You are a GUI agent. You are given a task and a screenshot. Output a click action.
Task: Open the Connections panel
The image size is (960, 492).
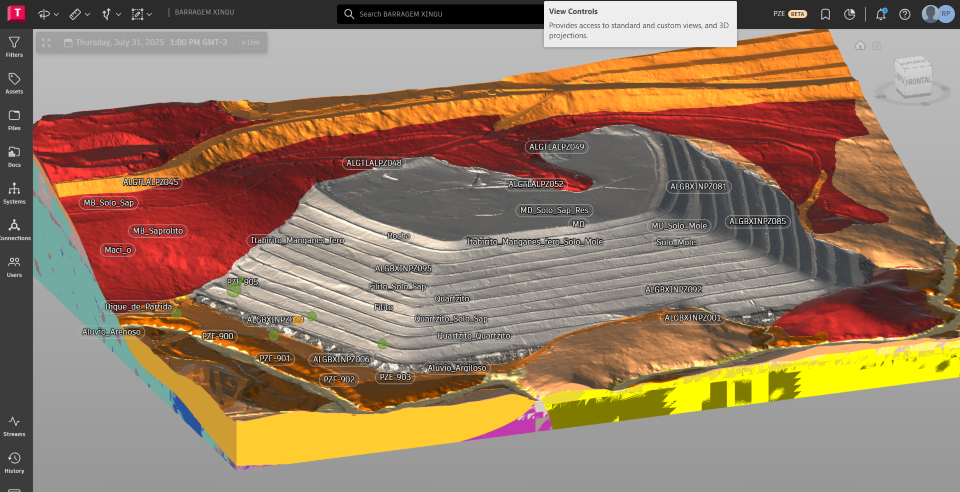coord(14,230)
